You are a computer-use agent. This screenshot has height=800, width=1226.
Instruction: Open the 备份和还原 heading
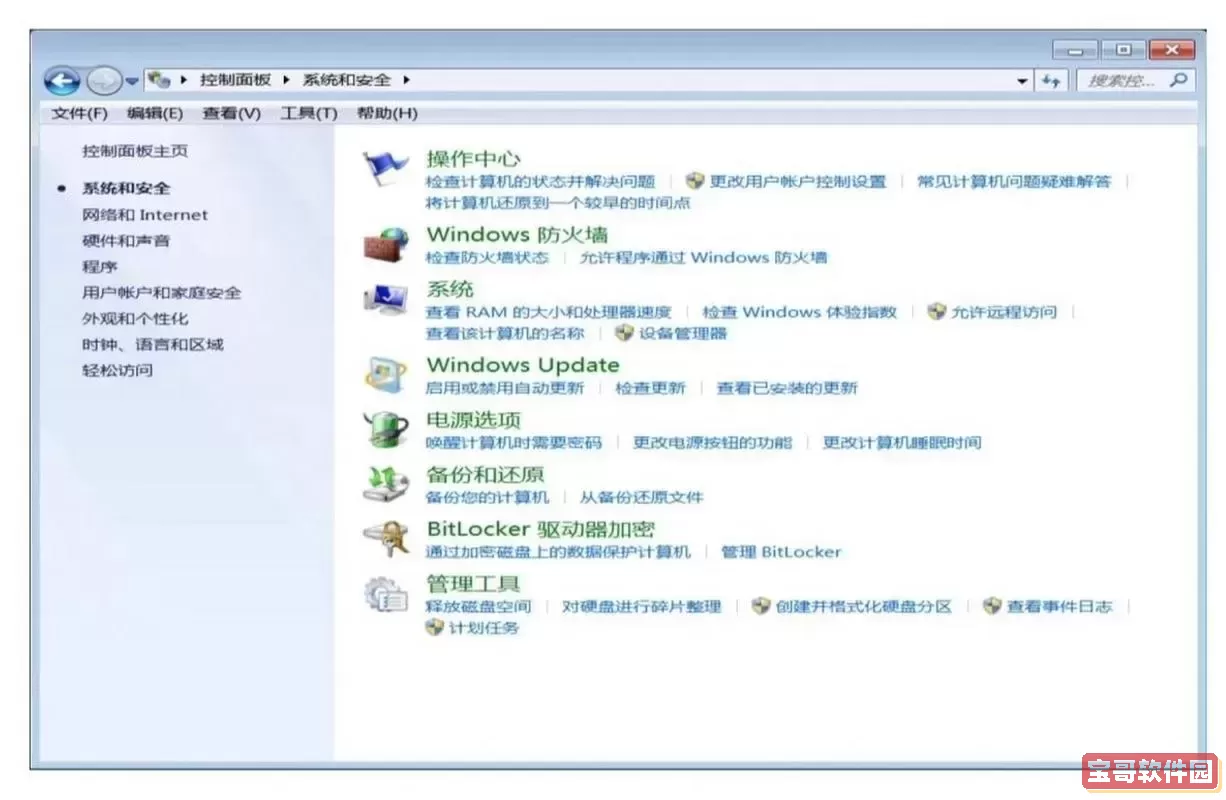[x=485, y=474]
